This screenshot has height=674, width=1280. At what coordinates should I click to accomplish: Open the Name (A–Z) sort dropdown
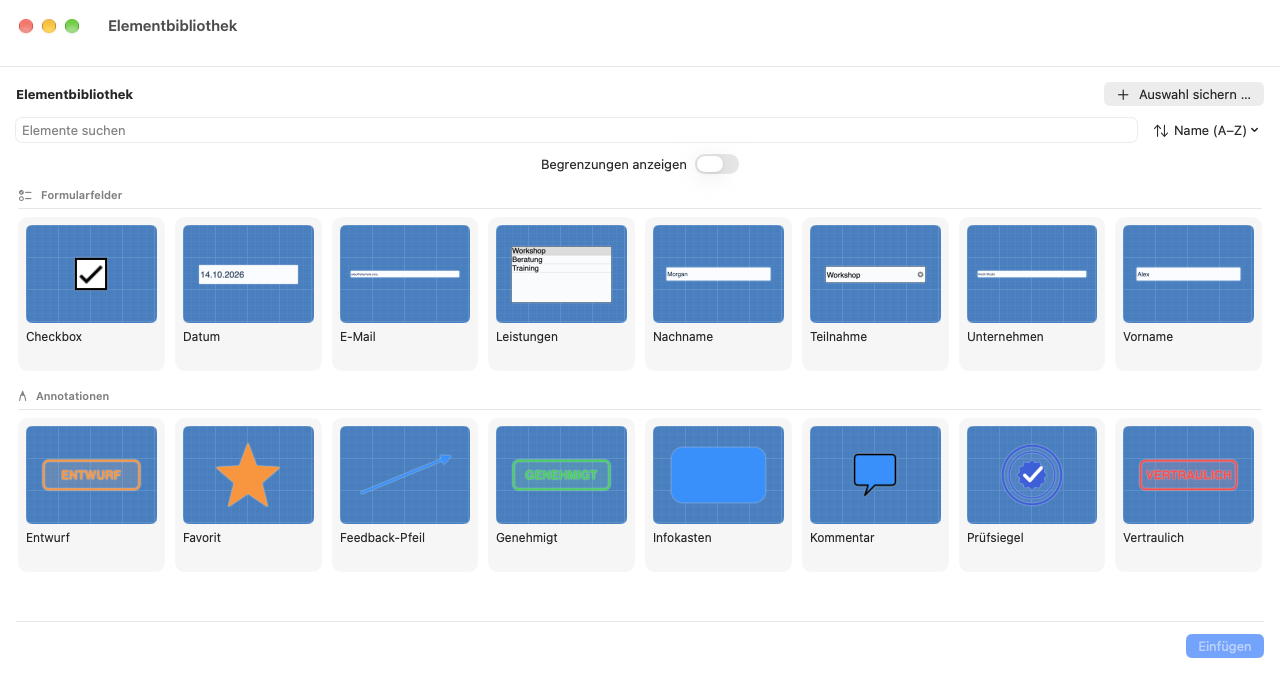tap(1206, 130)
